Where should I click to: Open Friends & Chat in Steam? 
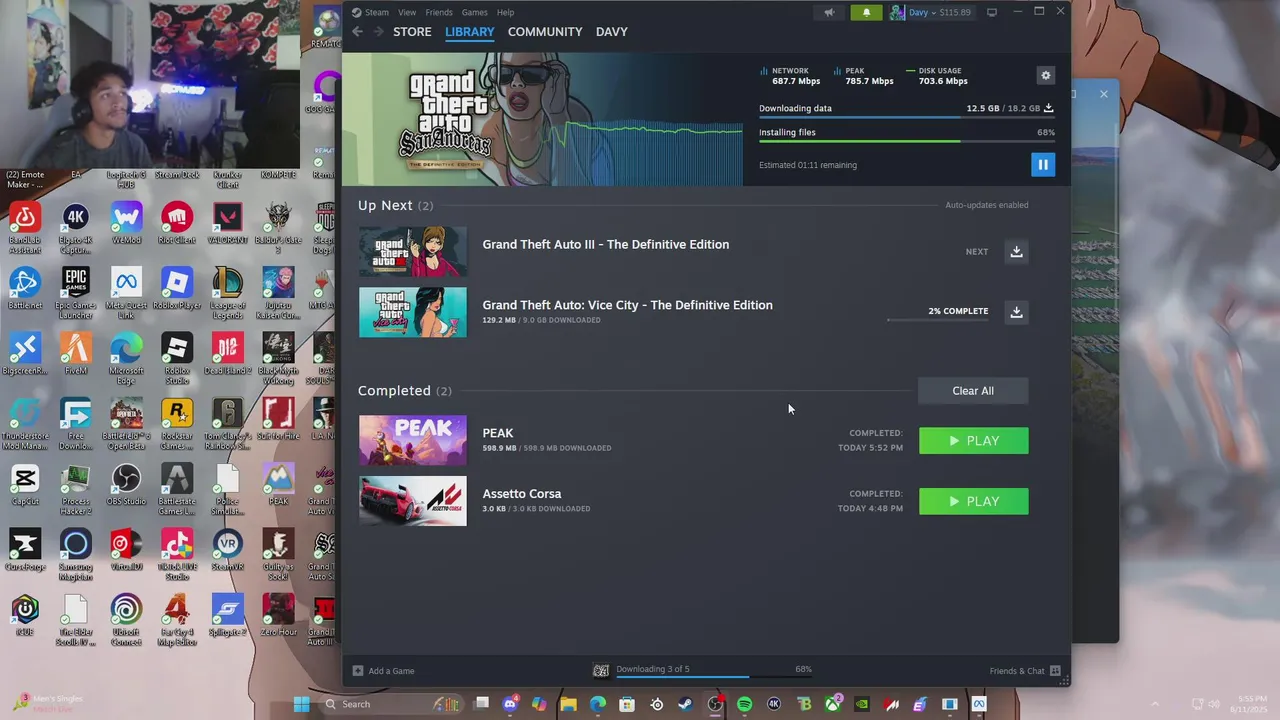click(1024, 671)
